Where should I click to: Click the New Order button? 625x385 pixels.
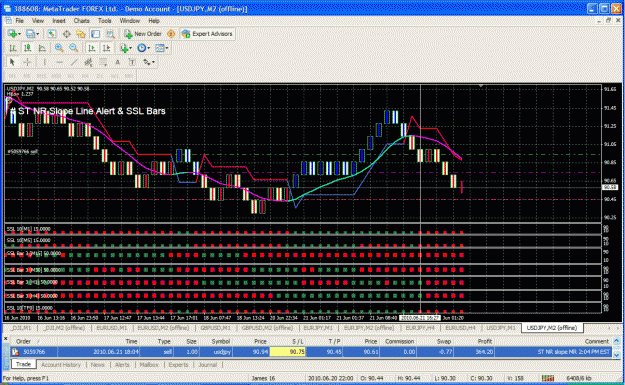tap(143, 34)
